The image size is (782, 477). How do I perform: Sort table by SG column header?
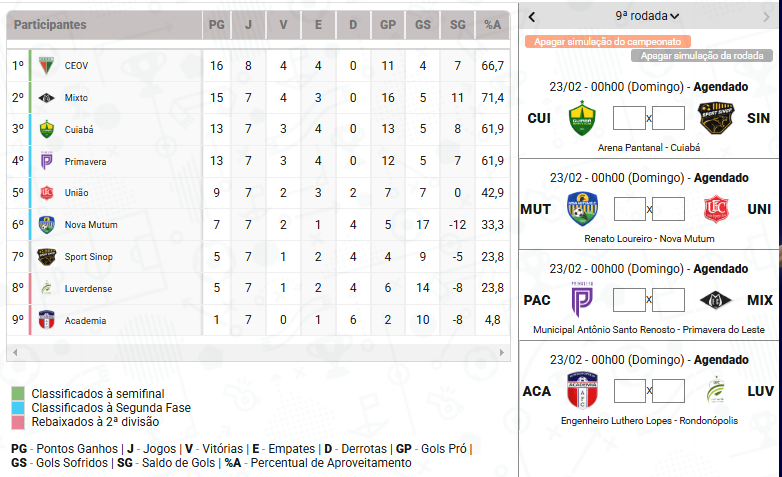tap(458, 25)
